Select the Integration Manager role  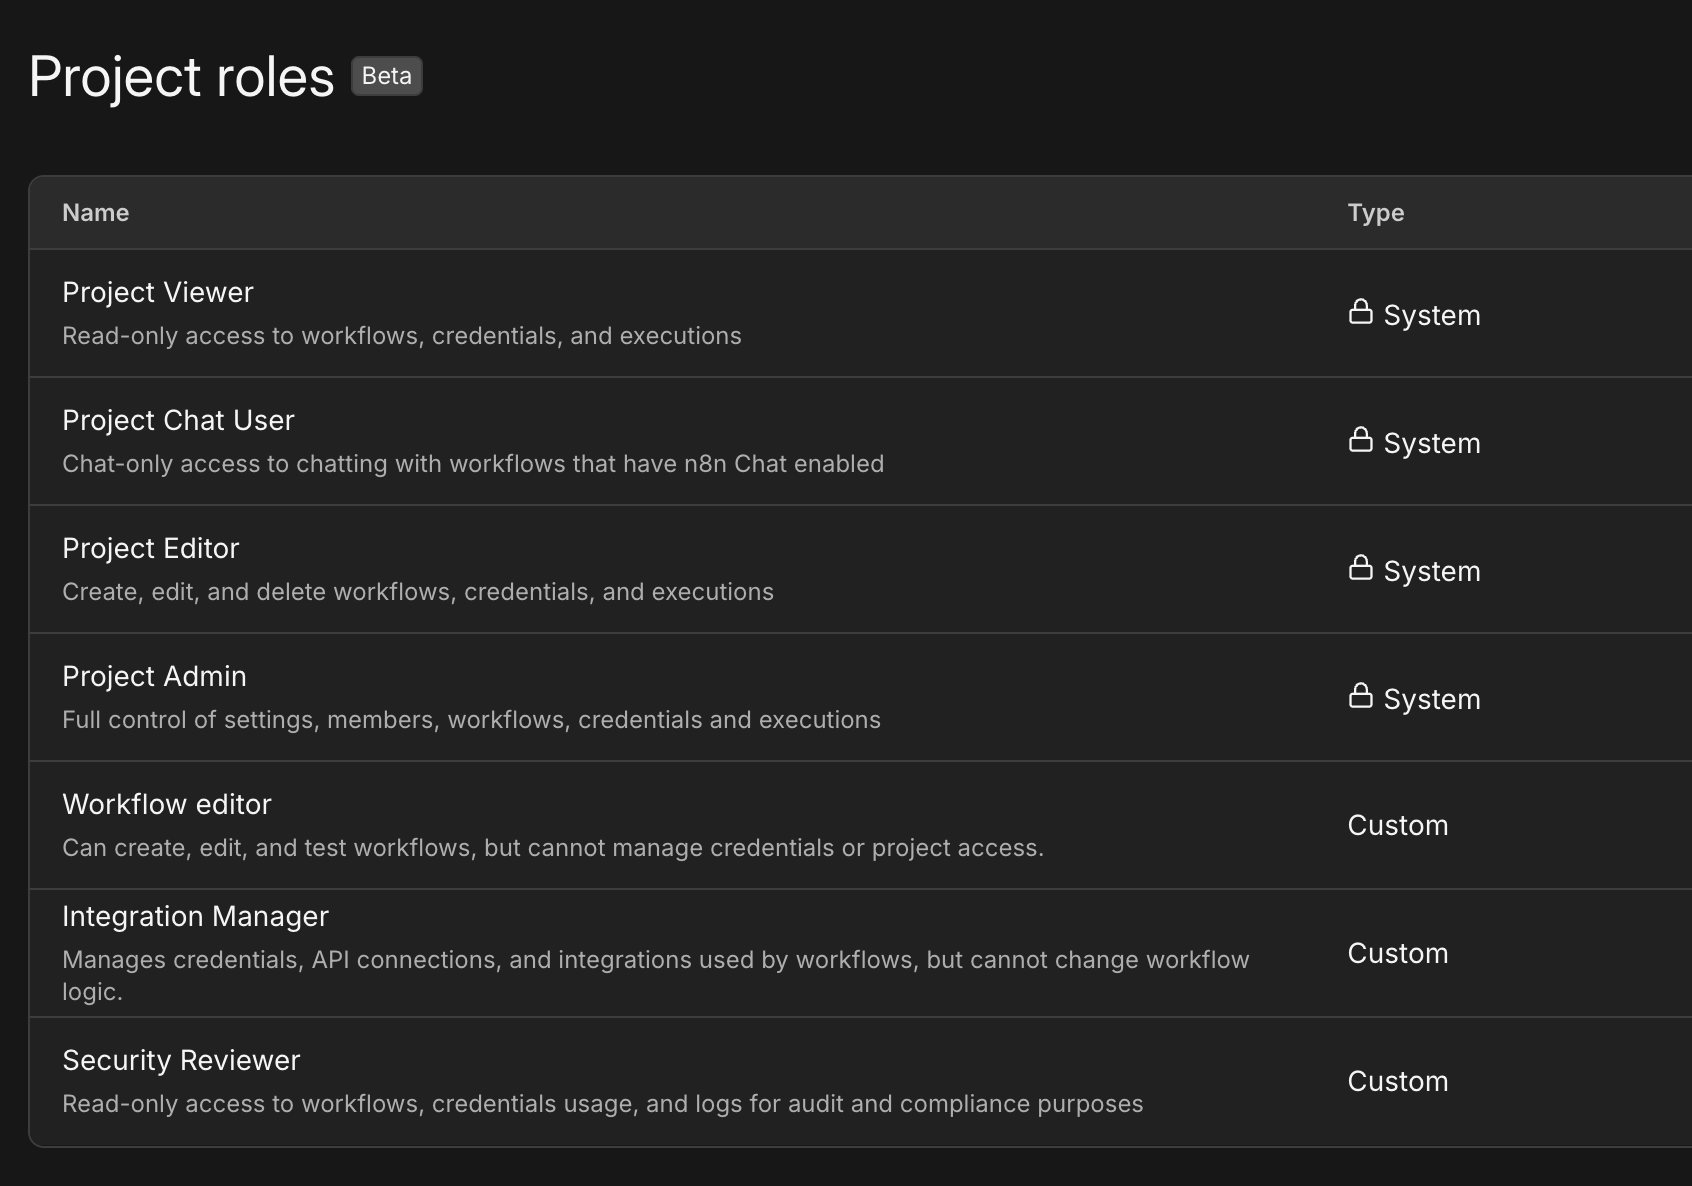(x=195, y=916)
